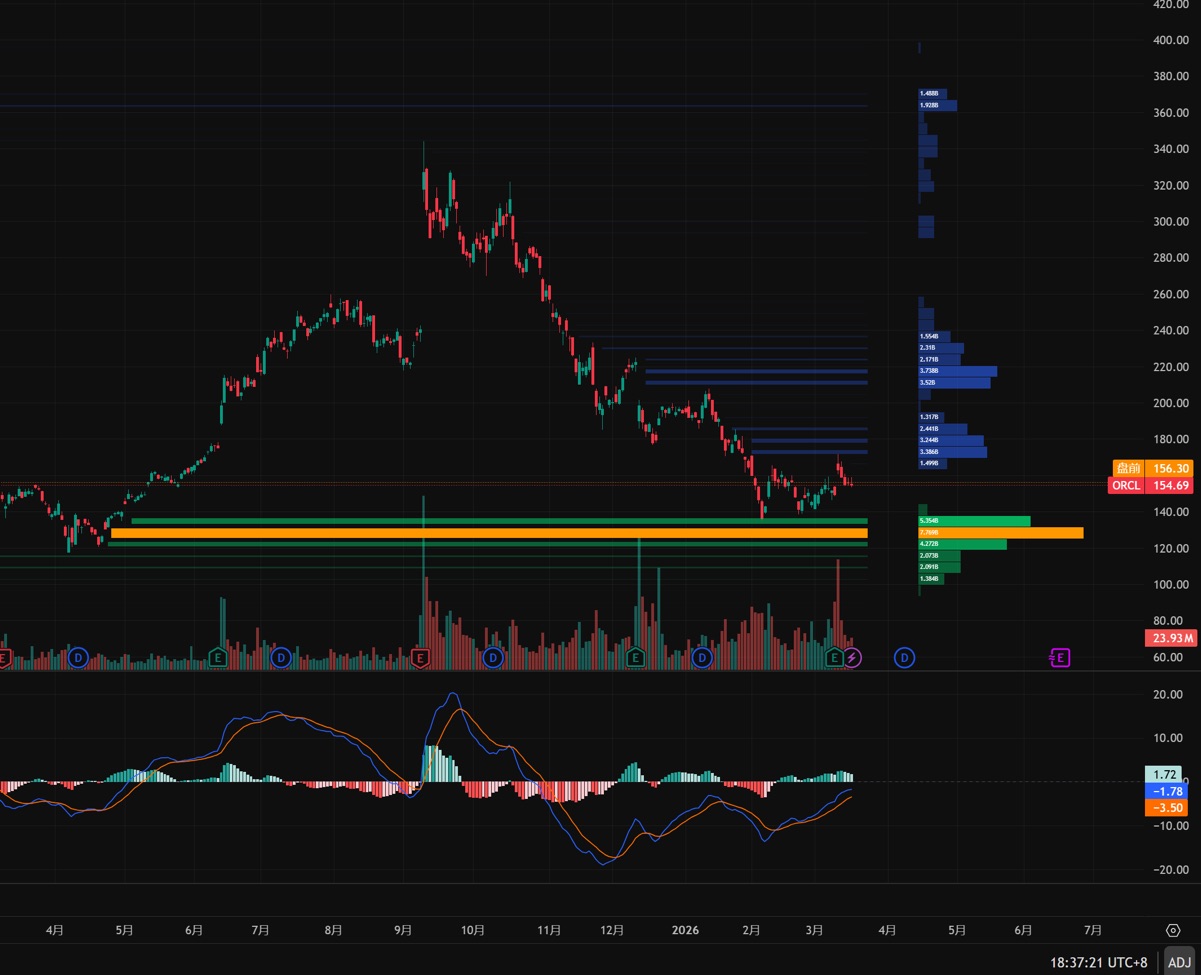Select the green 5.354B volume profile bar
This screenshot has height=975, width=1201.
(975, 521)
